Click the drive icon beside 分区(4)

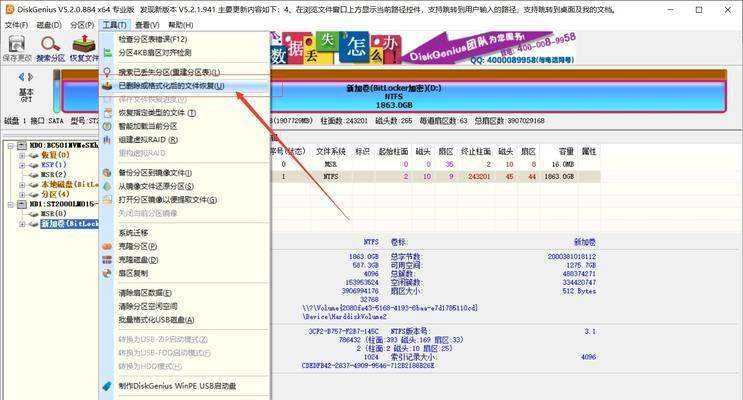33,194
